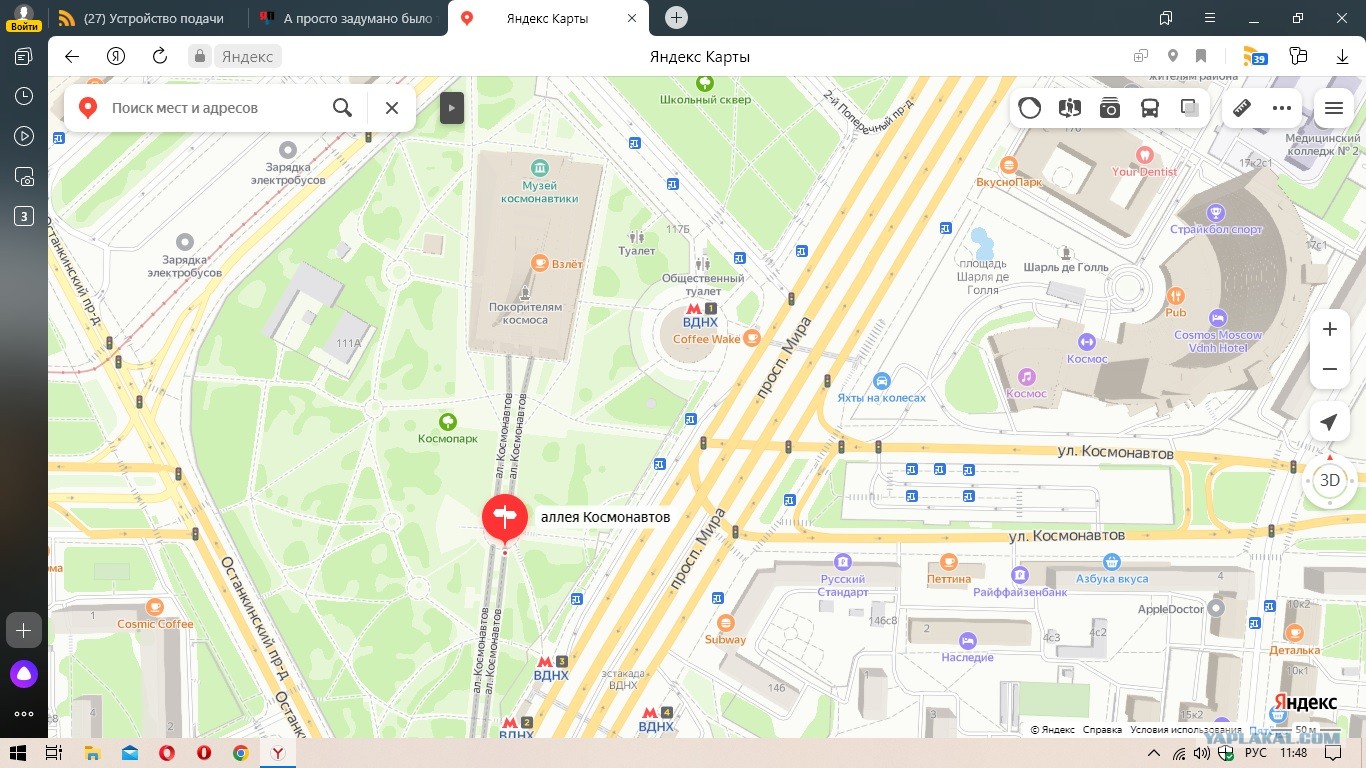Launch the Alice voice assistant purple icon
This screenshot has width=1366, height=768.
coord(24,674)
